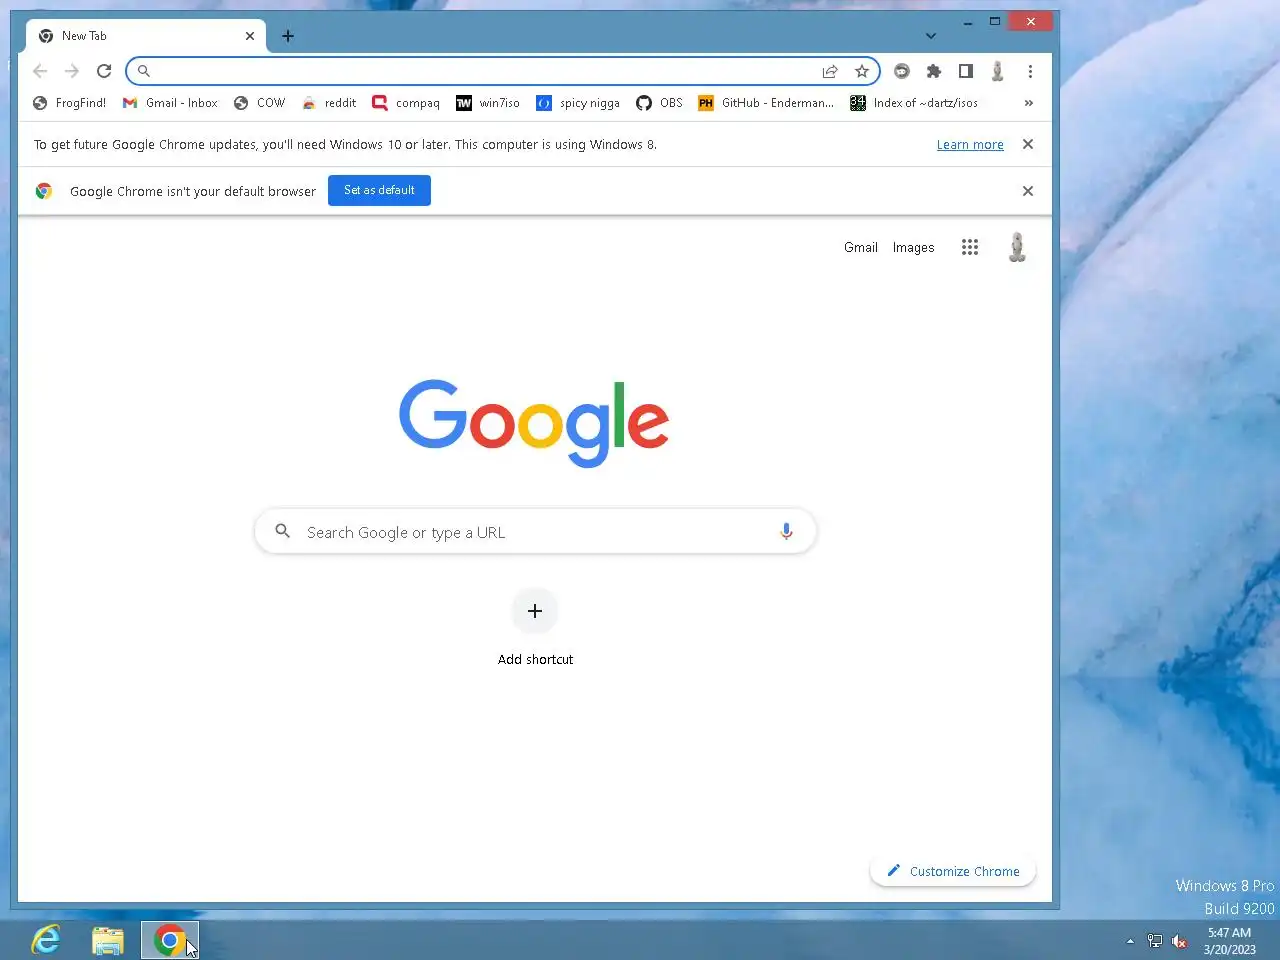This screenshot has width=1280, height=960.
Task: Open the Index of ~dartz/isos bookmark
Action: tap(914, 103)
